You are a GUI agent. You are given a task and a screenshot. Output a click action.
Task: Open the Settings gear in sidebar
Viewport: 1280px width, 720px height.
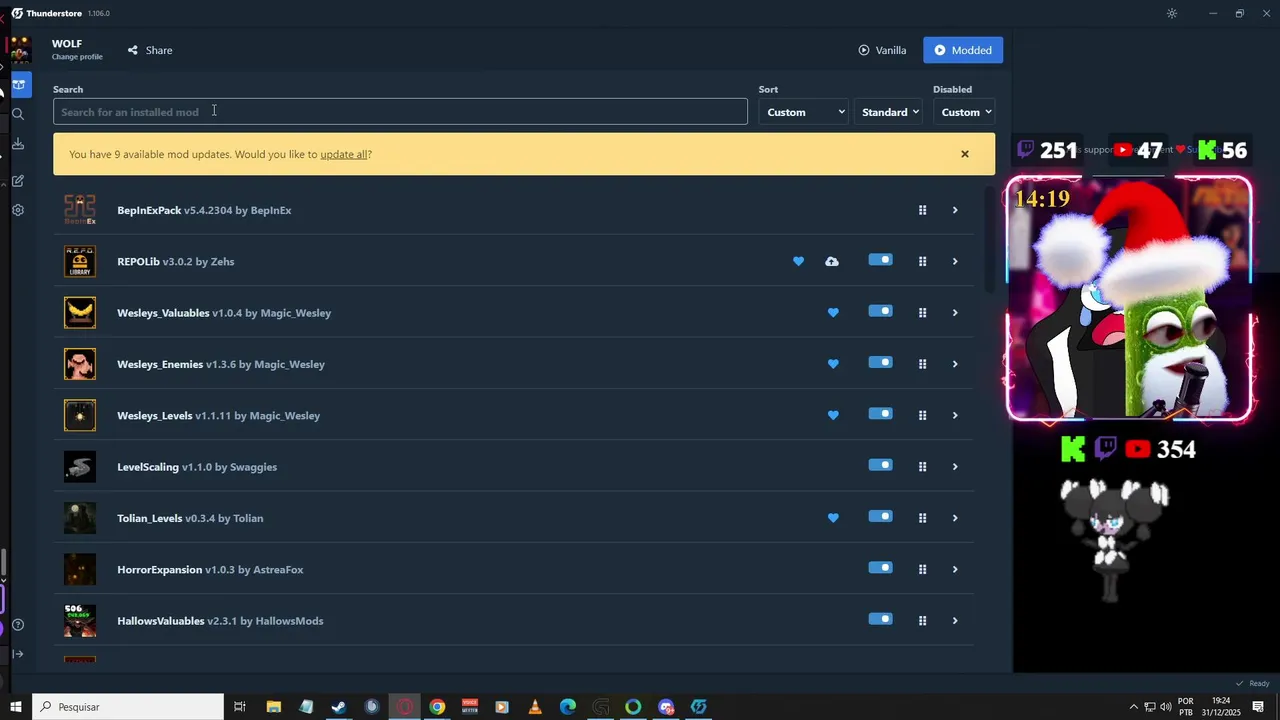pyautogui.click(x=18, y=210)
